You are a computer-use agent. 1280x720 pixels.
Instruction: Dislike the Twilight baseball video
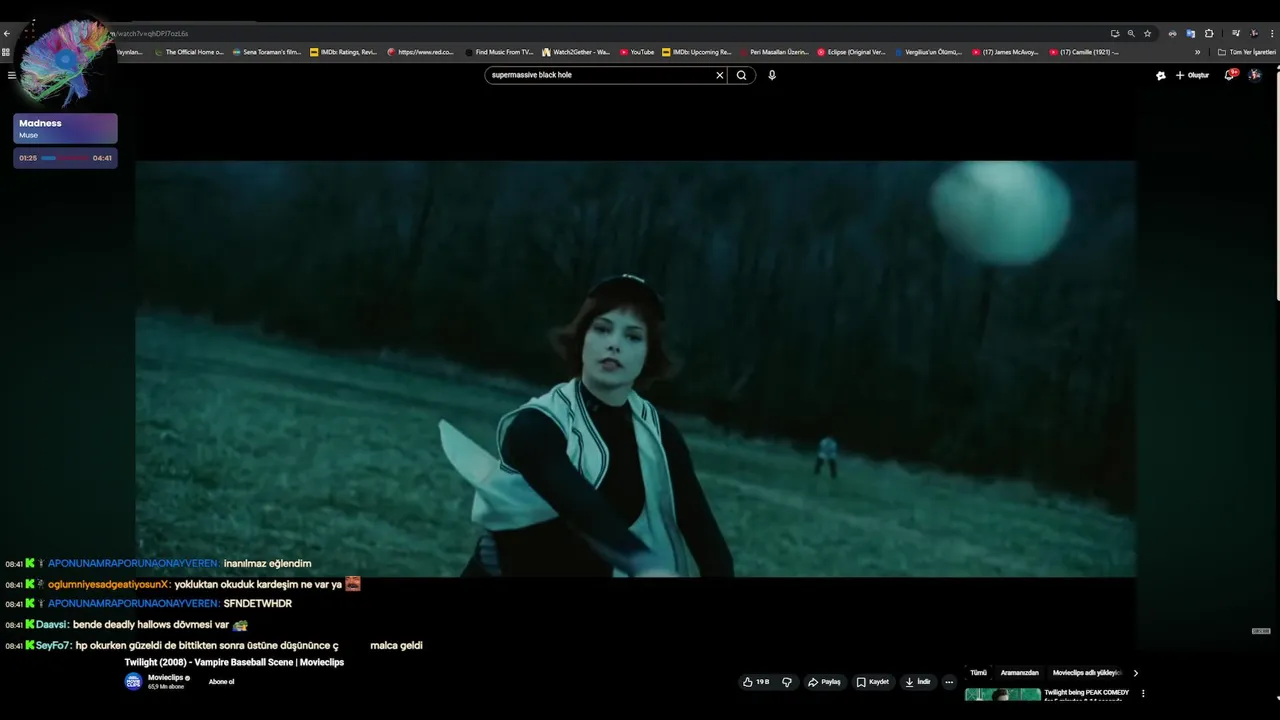(787, 682)
